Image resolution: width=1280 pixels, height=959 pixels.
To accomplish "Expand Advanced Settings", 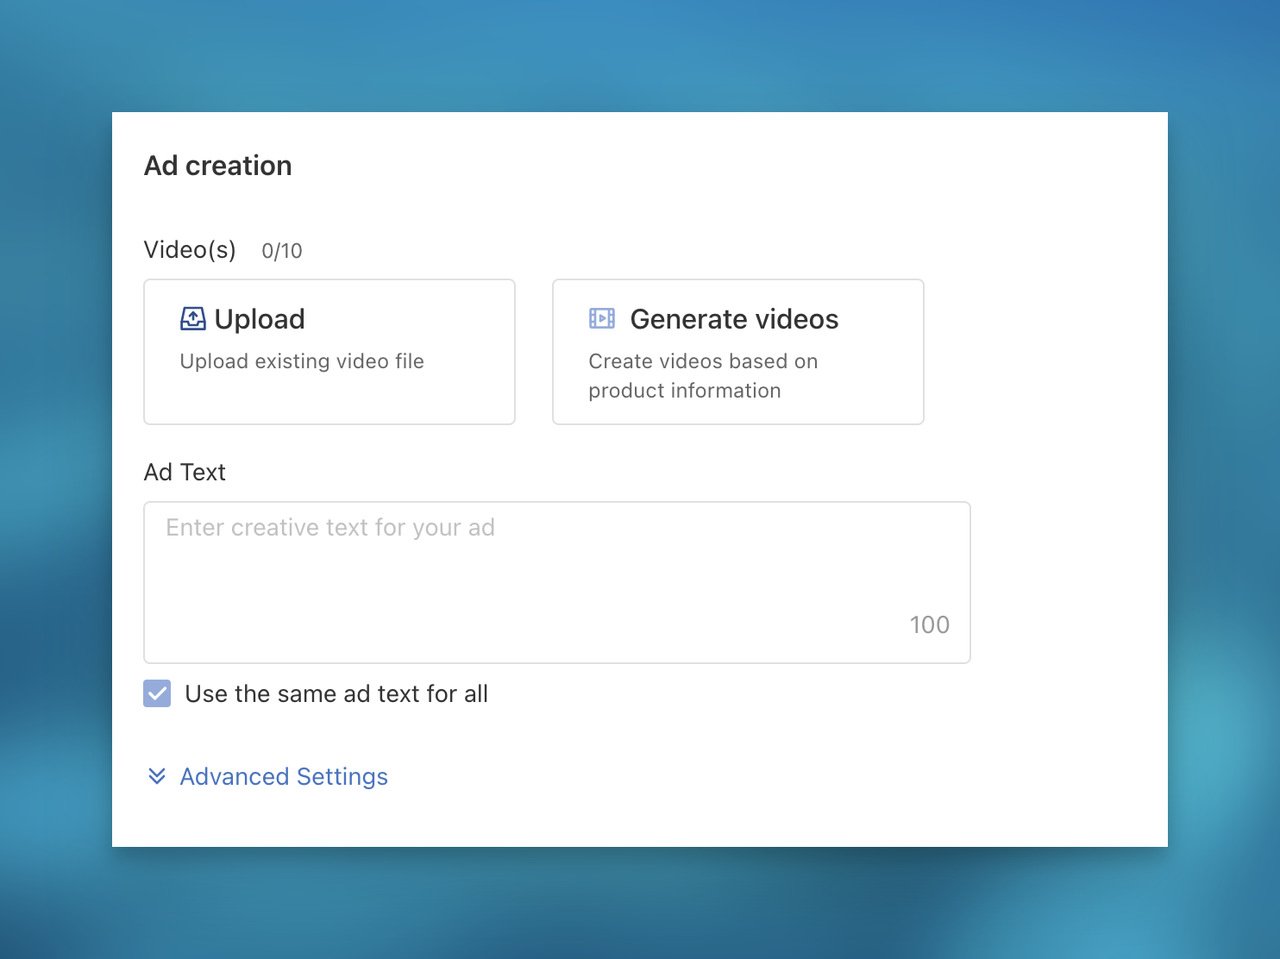I will [267, 776].
